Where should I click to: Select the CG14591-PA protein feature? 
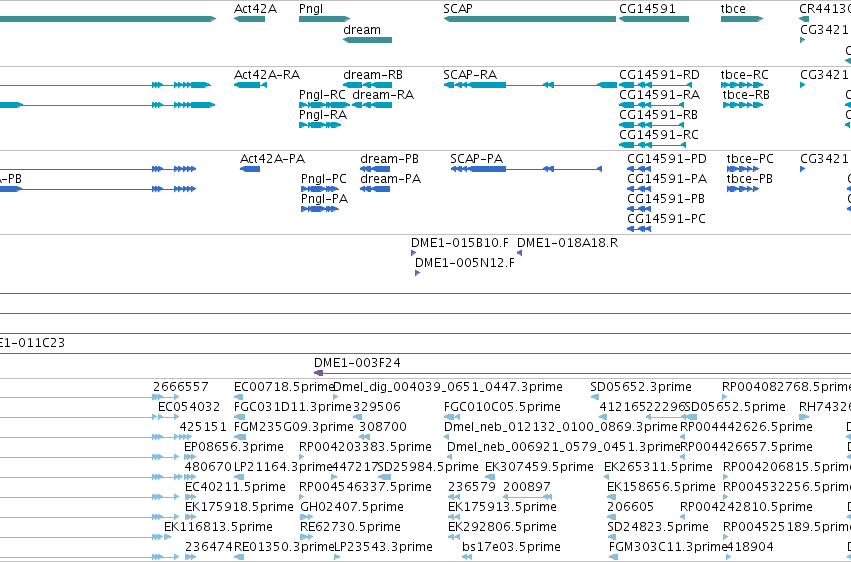tap(639, 189)
